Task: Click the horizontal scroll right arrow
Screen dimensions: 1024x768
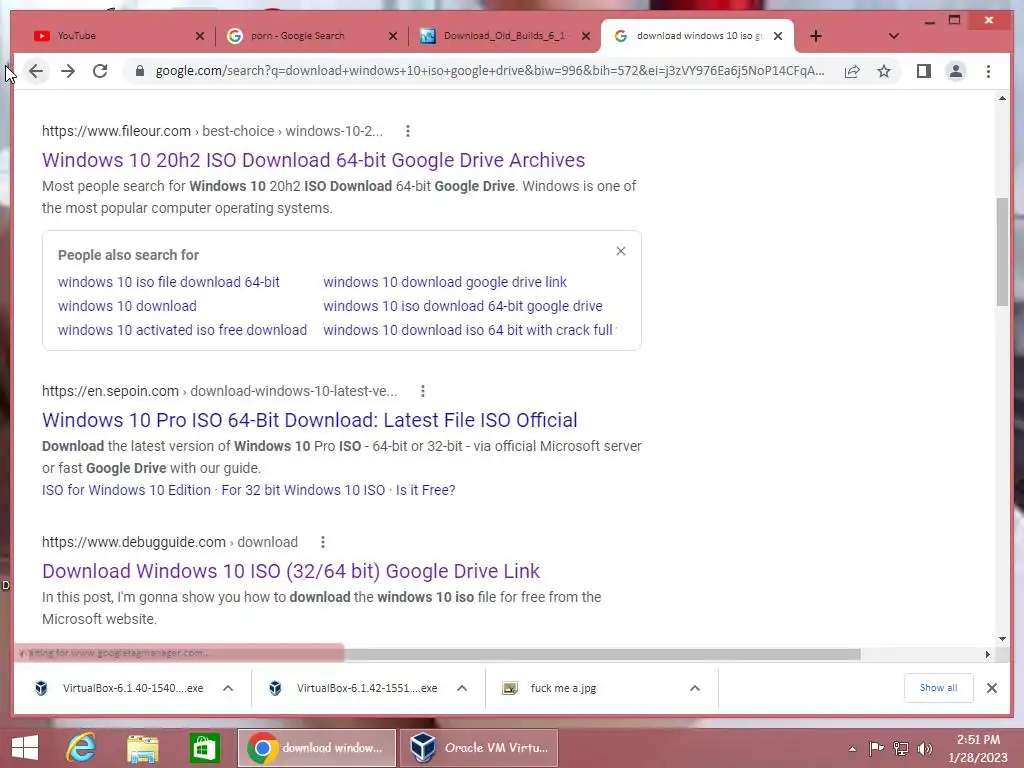Action: click(987, 654)
